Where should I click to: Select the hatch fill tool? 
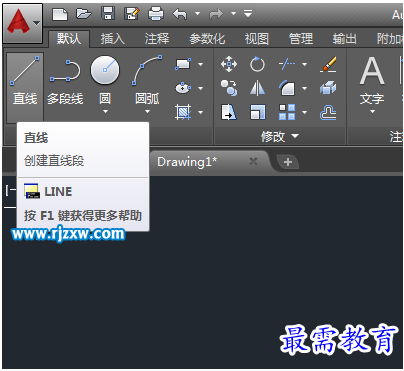coord(183,112)
